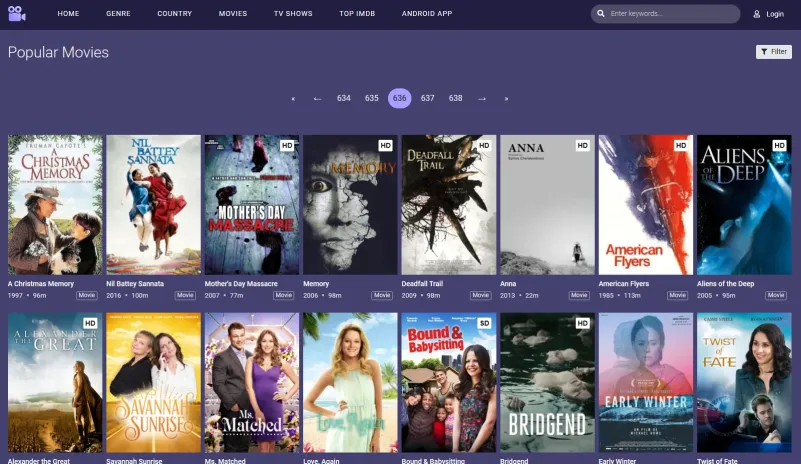Click SD badge on Bound & Babysitting
801x464 pixels.
(484, 323)
